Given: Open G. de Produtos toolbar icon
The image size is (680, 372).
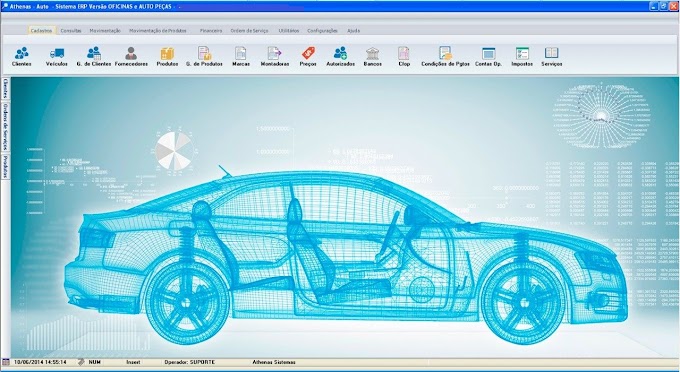Looking at the screenshot, I should coord(204,56).
